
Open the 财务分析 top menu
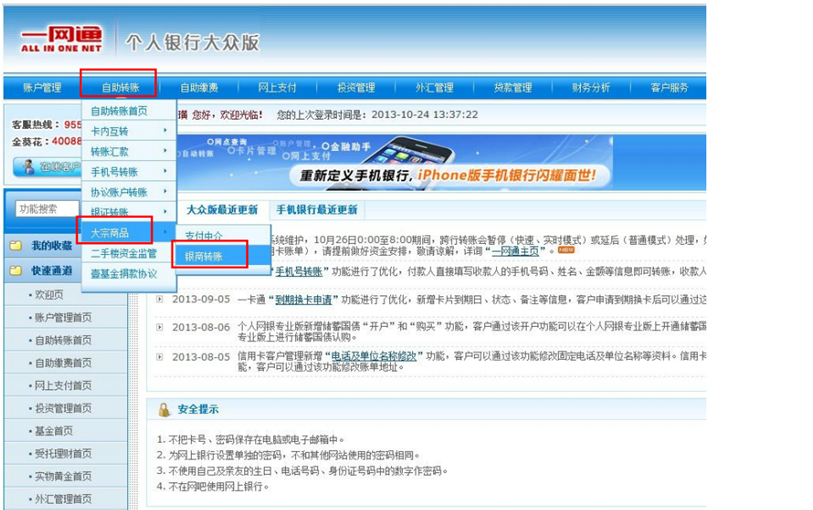pos(591,88)
